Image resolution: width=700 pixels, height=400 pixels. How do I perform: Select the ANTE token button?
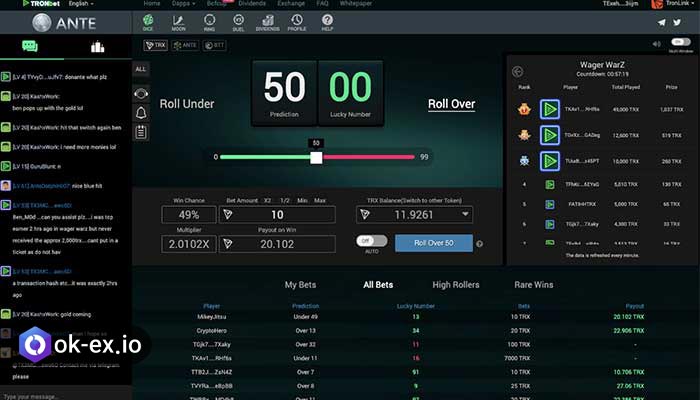click(185, 45)
